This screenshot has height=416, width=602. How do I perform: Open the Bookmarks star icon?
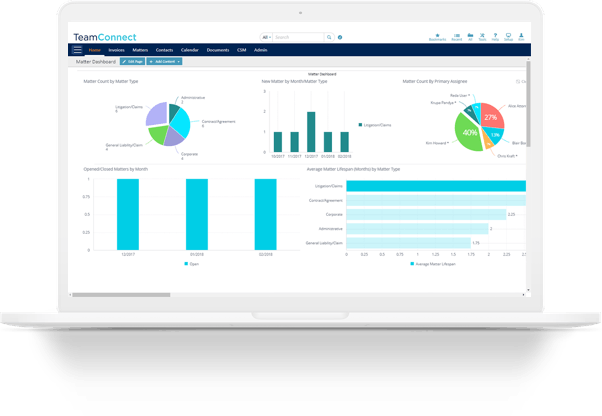(437, 37)
